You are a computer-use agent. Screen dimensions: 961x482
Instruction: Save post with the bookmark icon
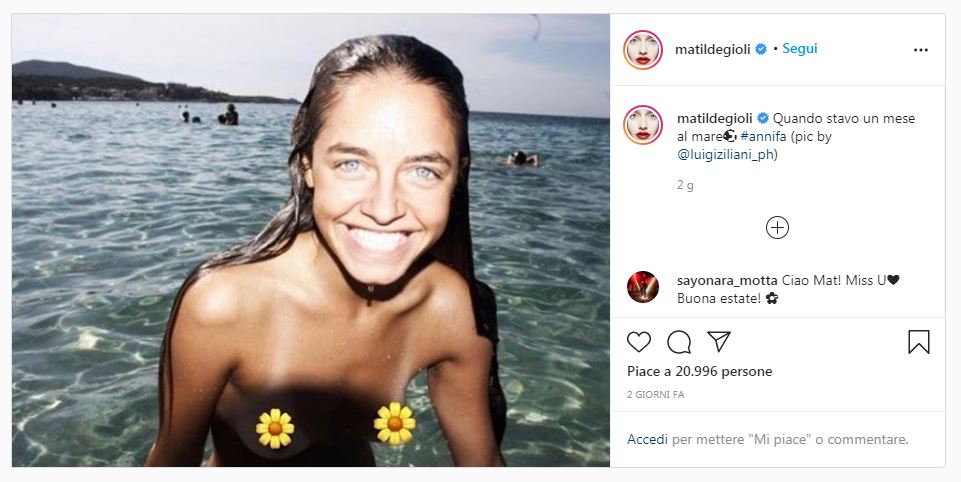click(918, 342)
